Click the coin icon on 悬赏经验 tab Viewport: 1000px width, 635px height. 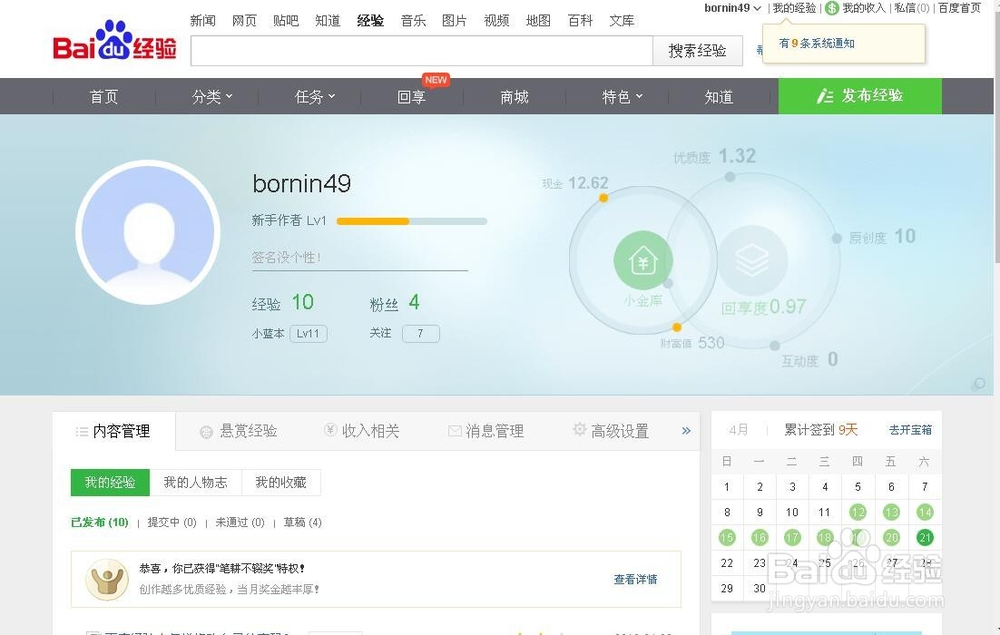click(204, 430)
